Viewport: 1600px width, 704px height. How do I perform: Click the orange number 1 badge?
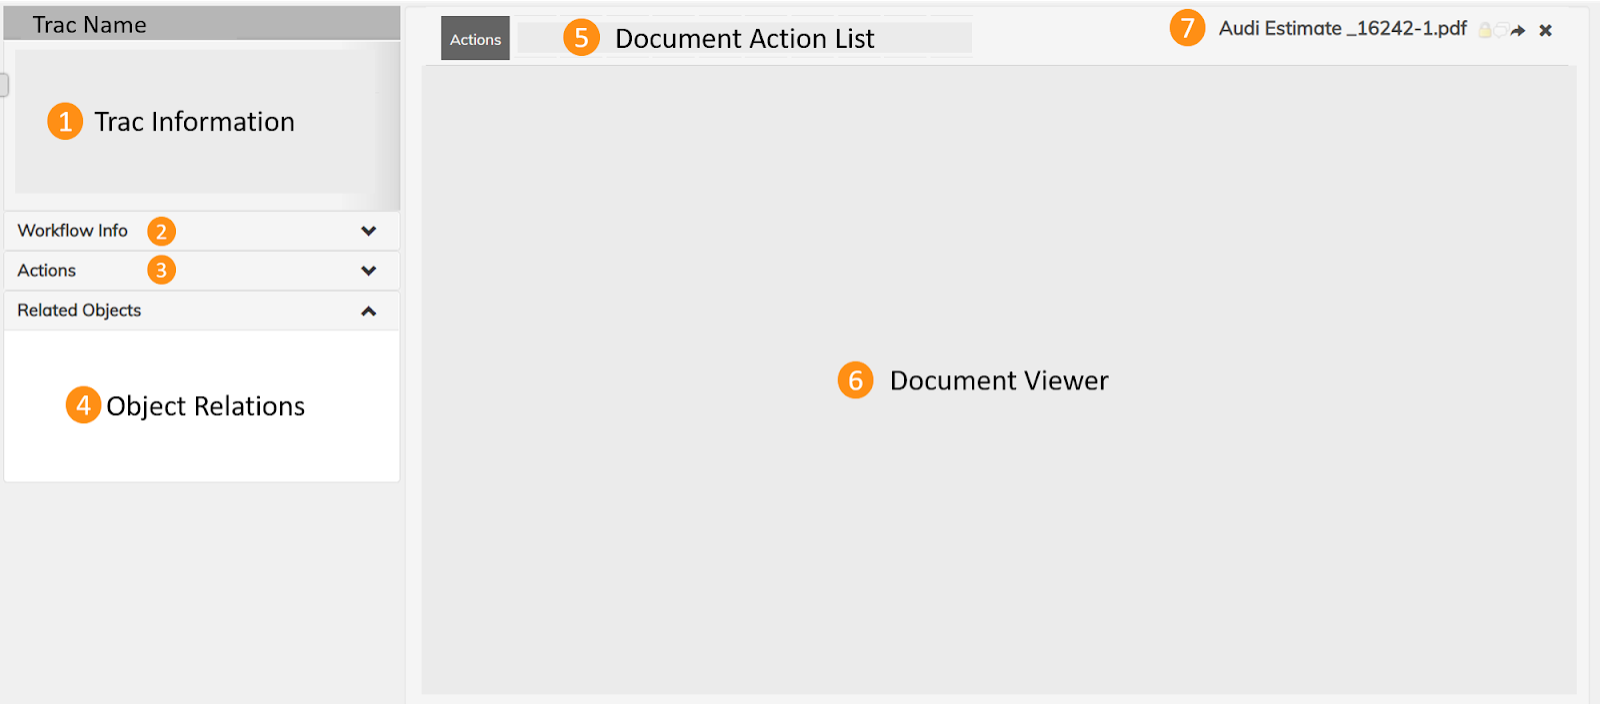(65, 121)
